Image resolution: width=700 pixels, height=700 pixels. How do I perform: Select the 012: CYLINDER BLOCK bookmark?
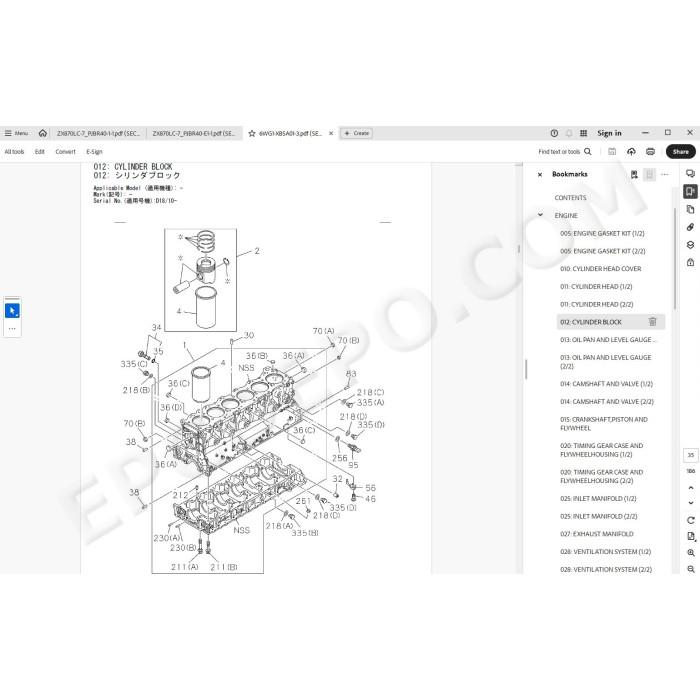click(591, 322)
